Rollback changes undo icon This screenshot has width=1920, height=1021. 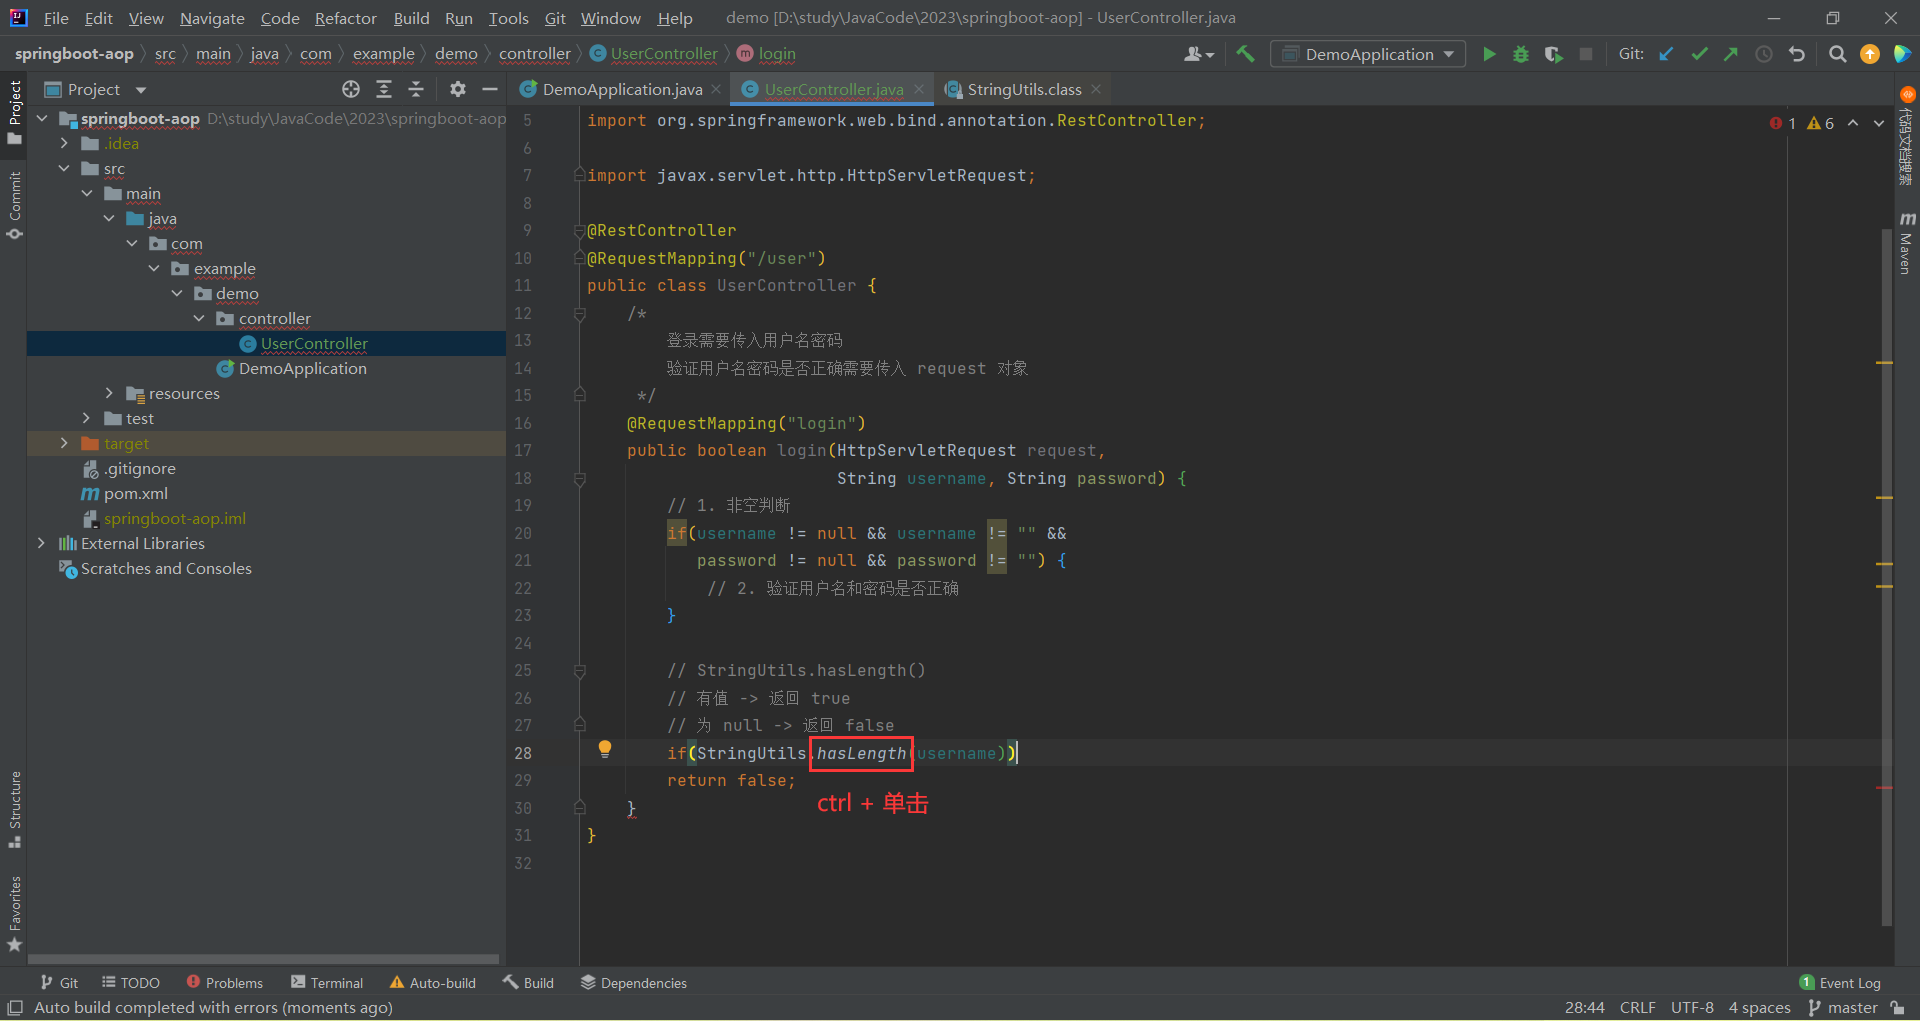pyautogui.click(x=1797, y=54)
